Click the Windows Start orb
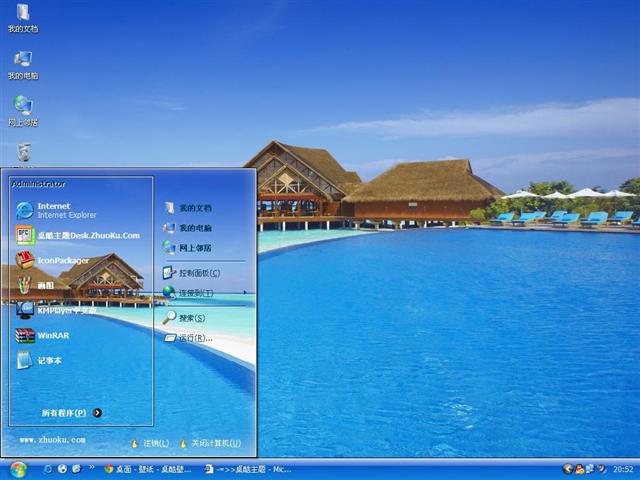The width and height of the screenshot is (640, 480). [x=18, y=469]
